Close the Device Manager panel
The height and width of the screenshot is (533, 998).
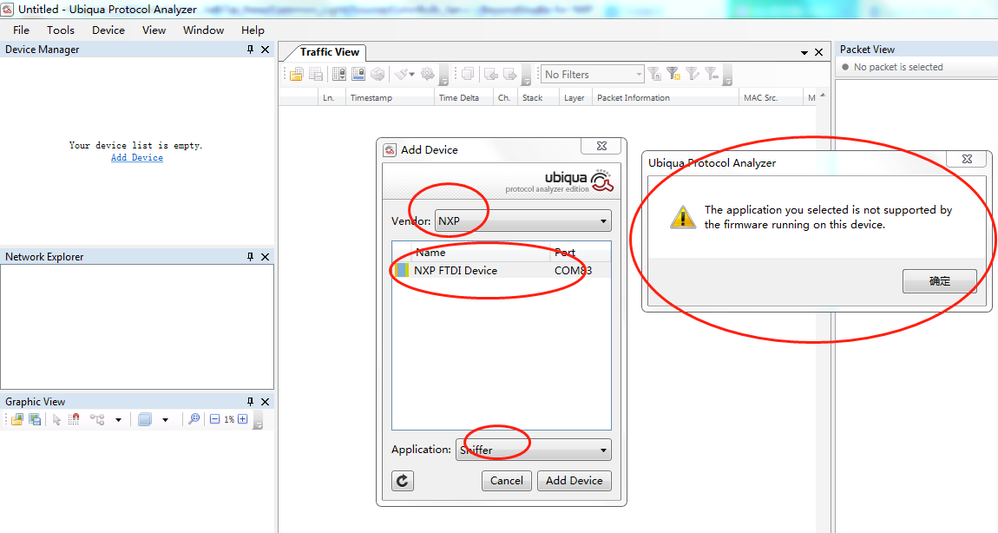265,49
